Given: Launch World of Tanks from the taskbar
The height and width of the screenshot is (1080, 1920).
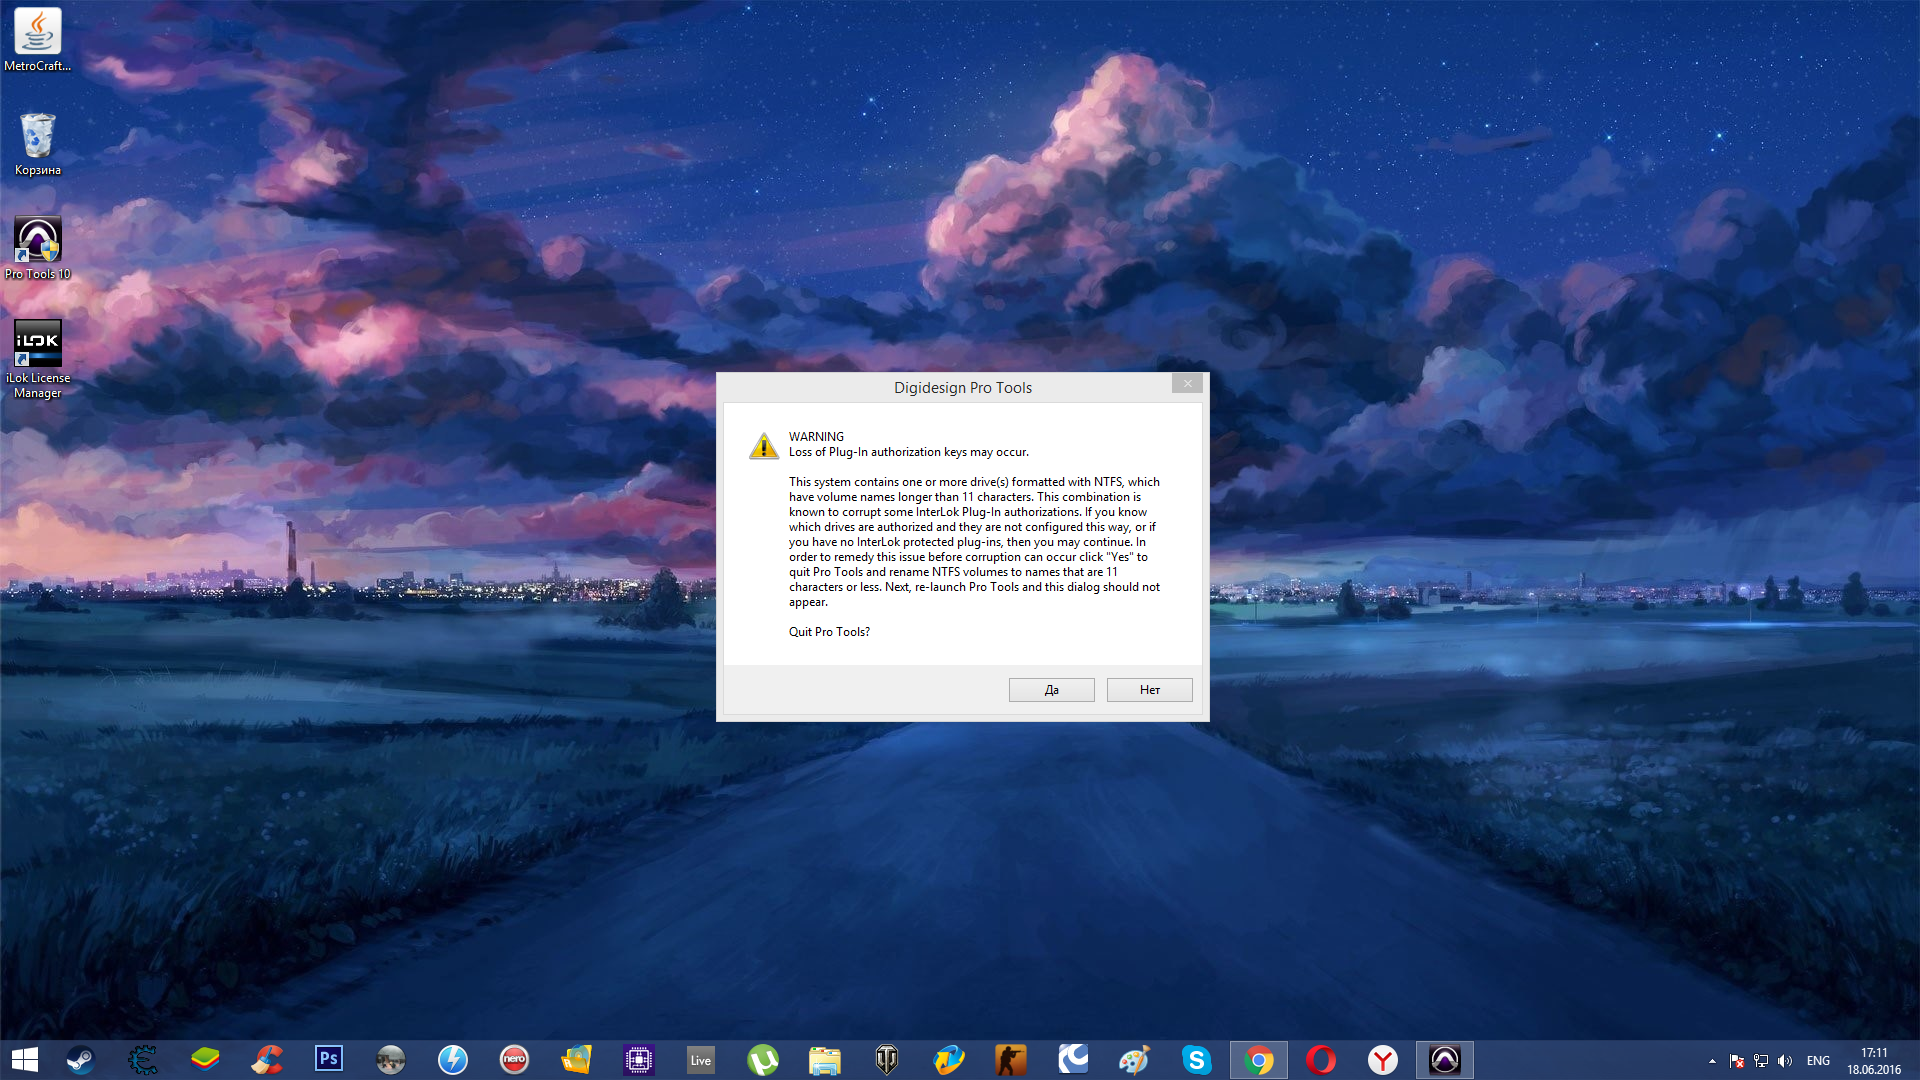Looking at the screenshot, I should click(x=887, y=1060).
